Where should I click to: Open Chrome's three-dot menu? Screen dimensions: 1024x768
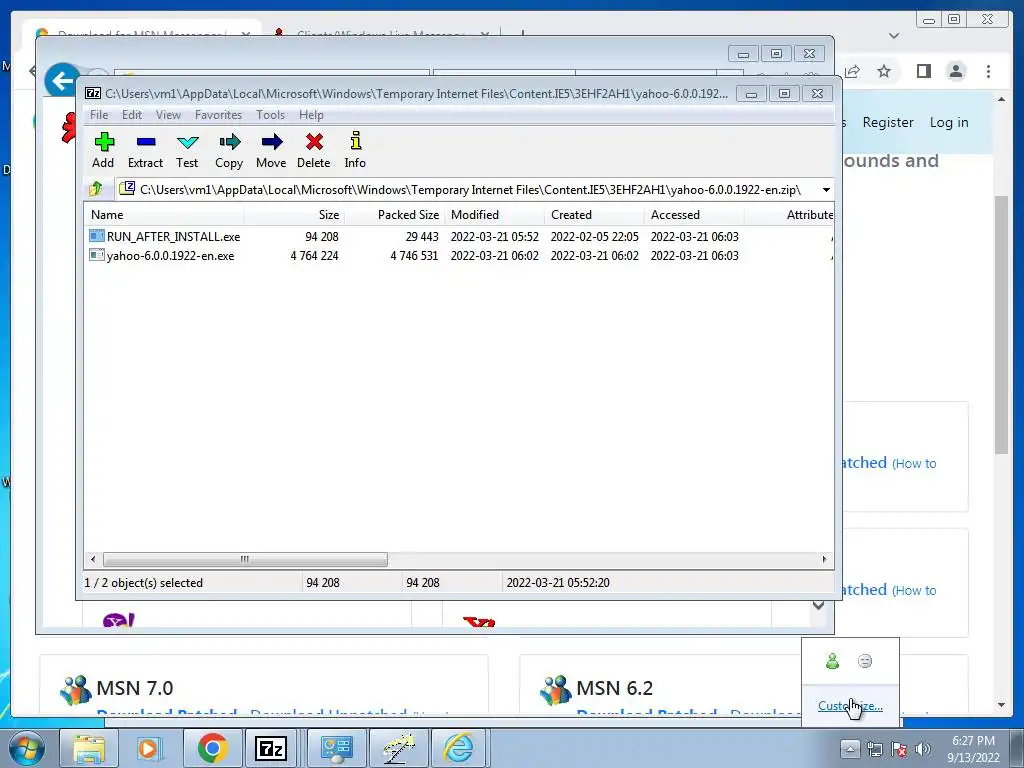tap(989, 71)
